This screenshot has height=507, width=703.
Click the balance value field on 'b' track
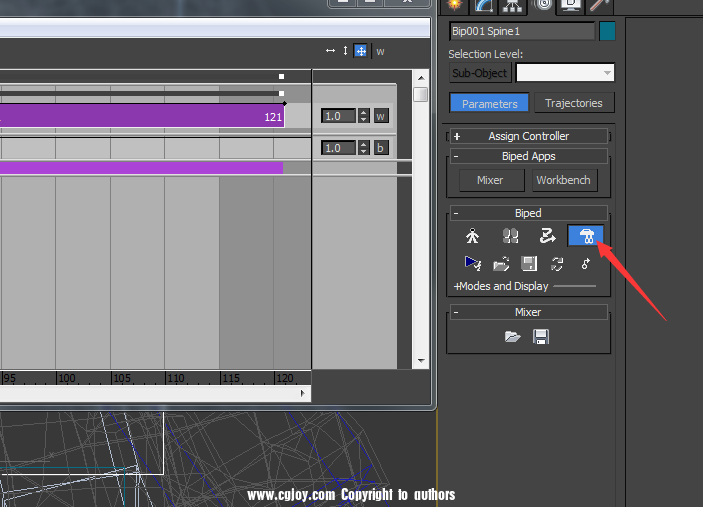(x=338, y=148)
